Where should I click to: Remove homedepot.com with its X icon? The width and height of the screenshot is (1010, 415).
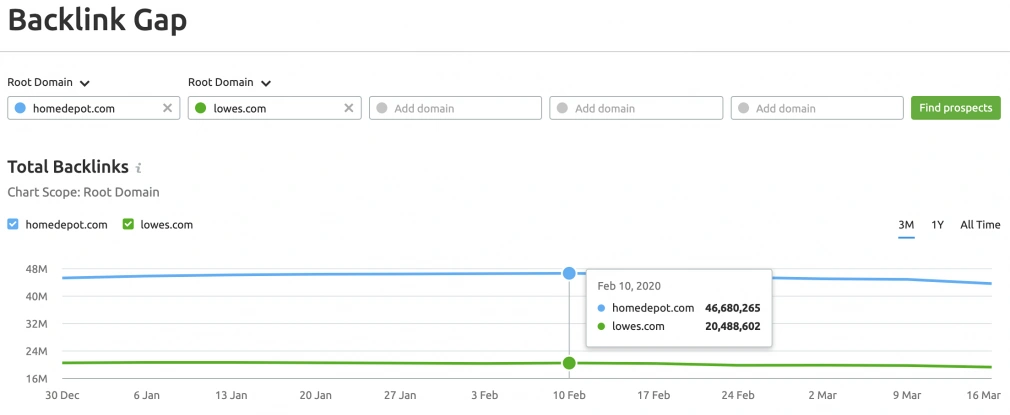click(x=167, y=108)
